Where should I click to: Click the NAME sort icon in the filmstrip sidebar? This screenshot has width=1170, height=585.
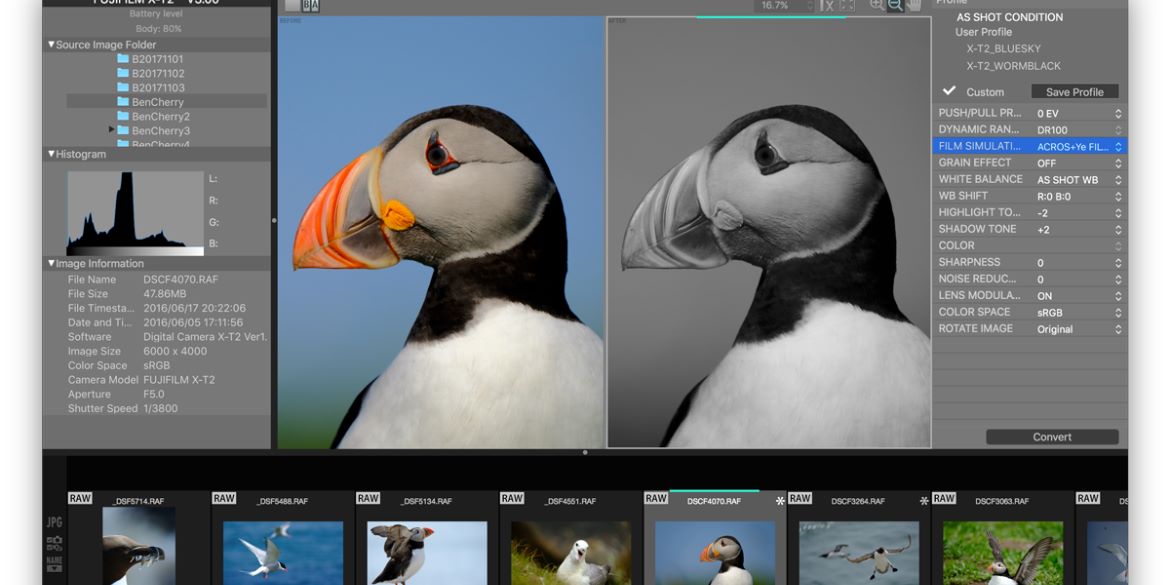[54, 563]
